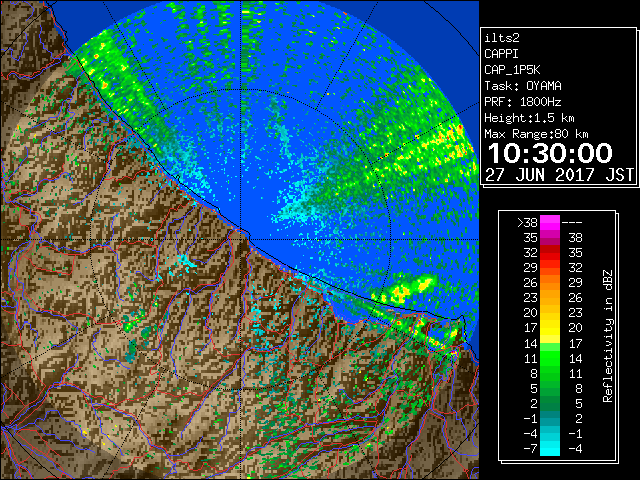Image resolution: width=640 pixels, height=480 pixels.
Task: Pick the magenta swatch atop the color scale
Action: 550,223
